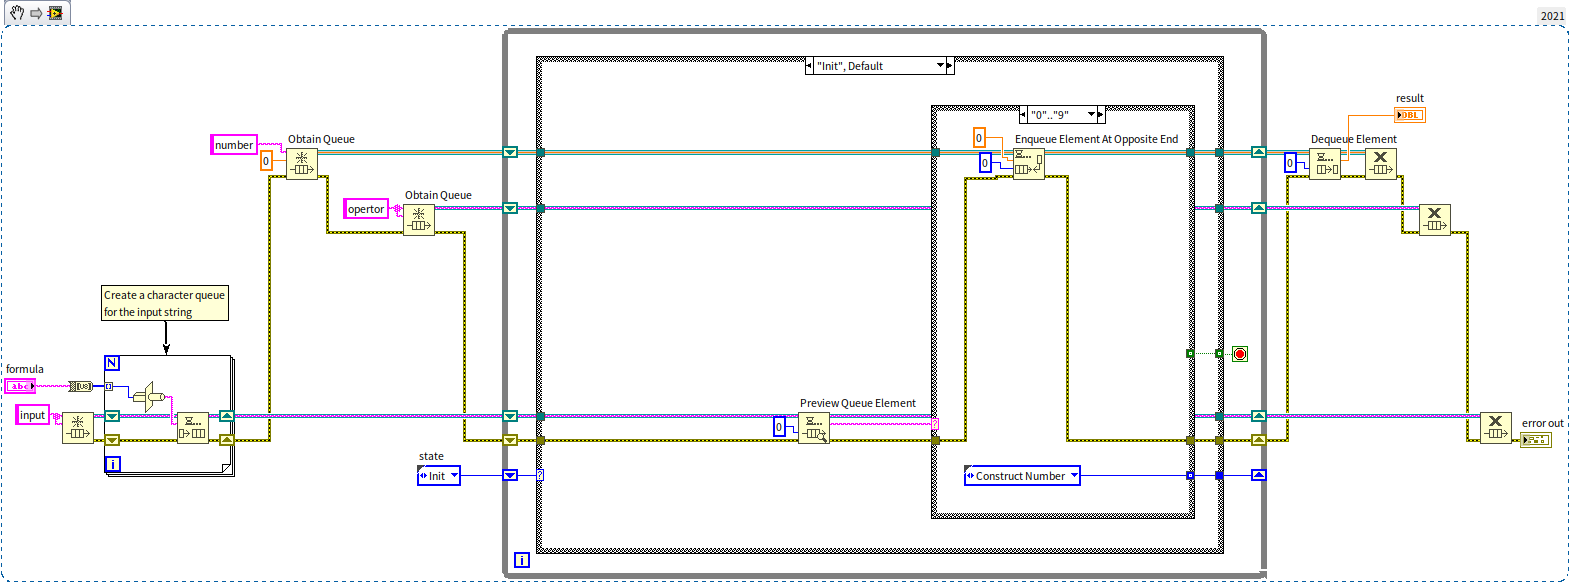Click the result DBL indicator terminal

(x=1410, y=115)
